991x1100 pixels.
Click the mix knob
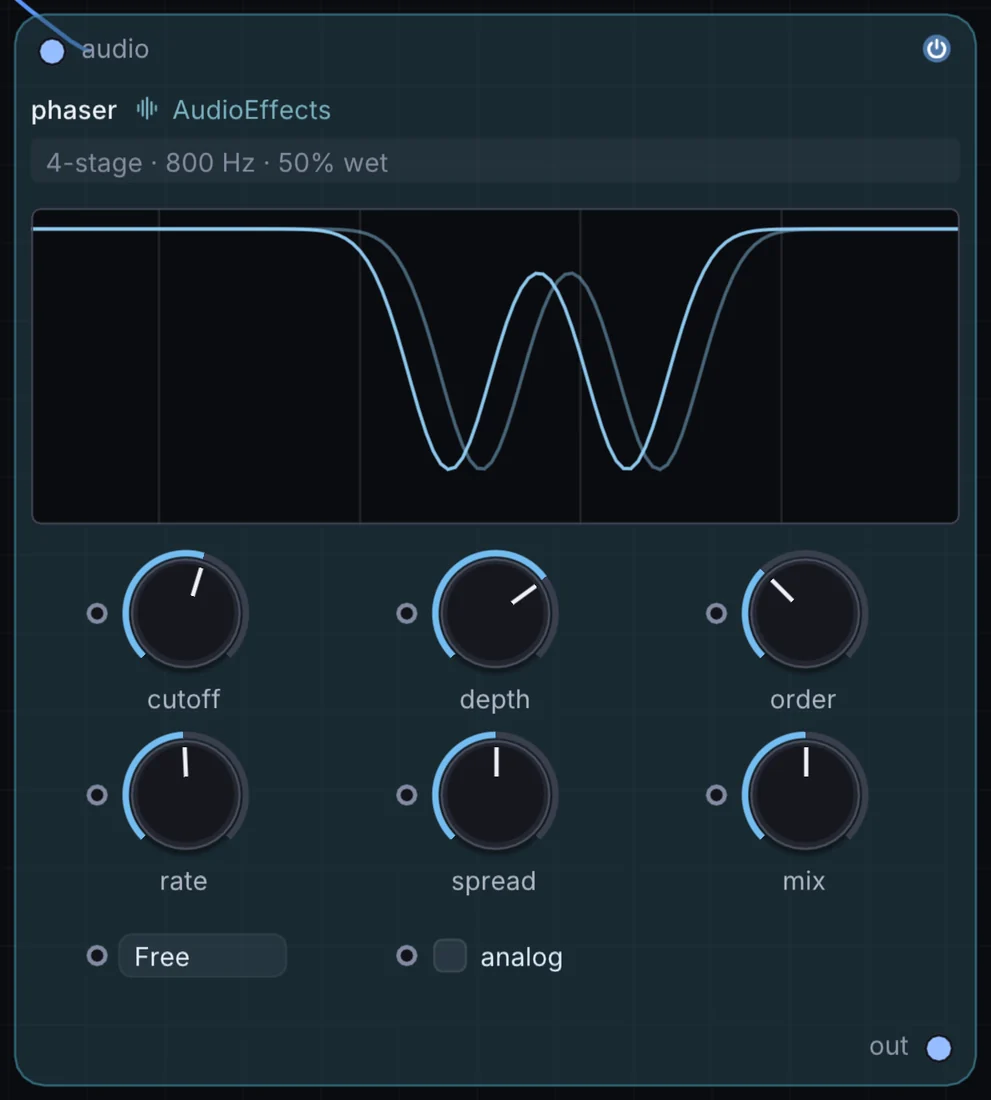804,794
